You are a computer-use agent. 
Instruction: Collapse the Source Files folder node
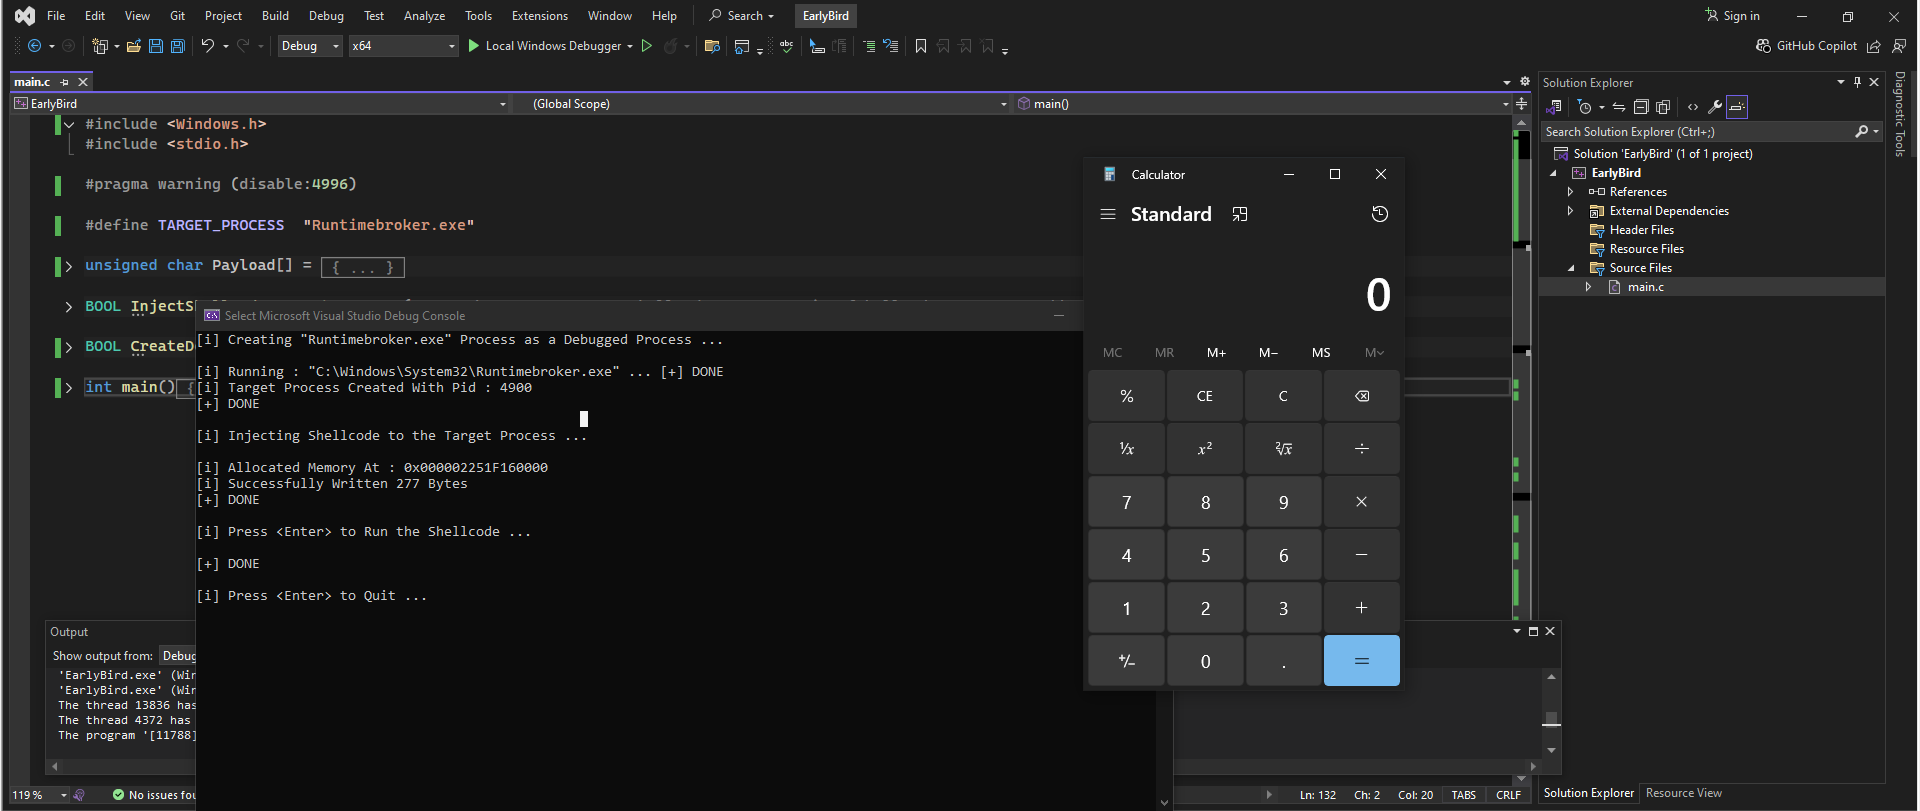tap(1571, 268)
